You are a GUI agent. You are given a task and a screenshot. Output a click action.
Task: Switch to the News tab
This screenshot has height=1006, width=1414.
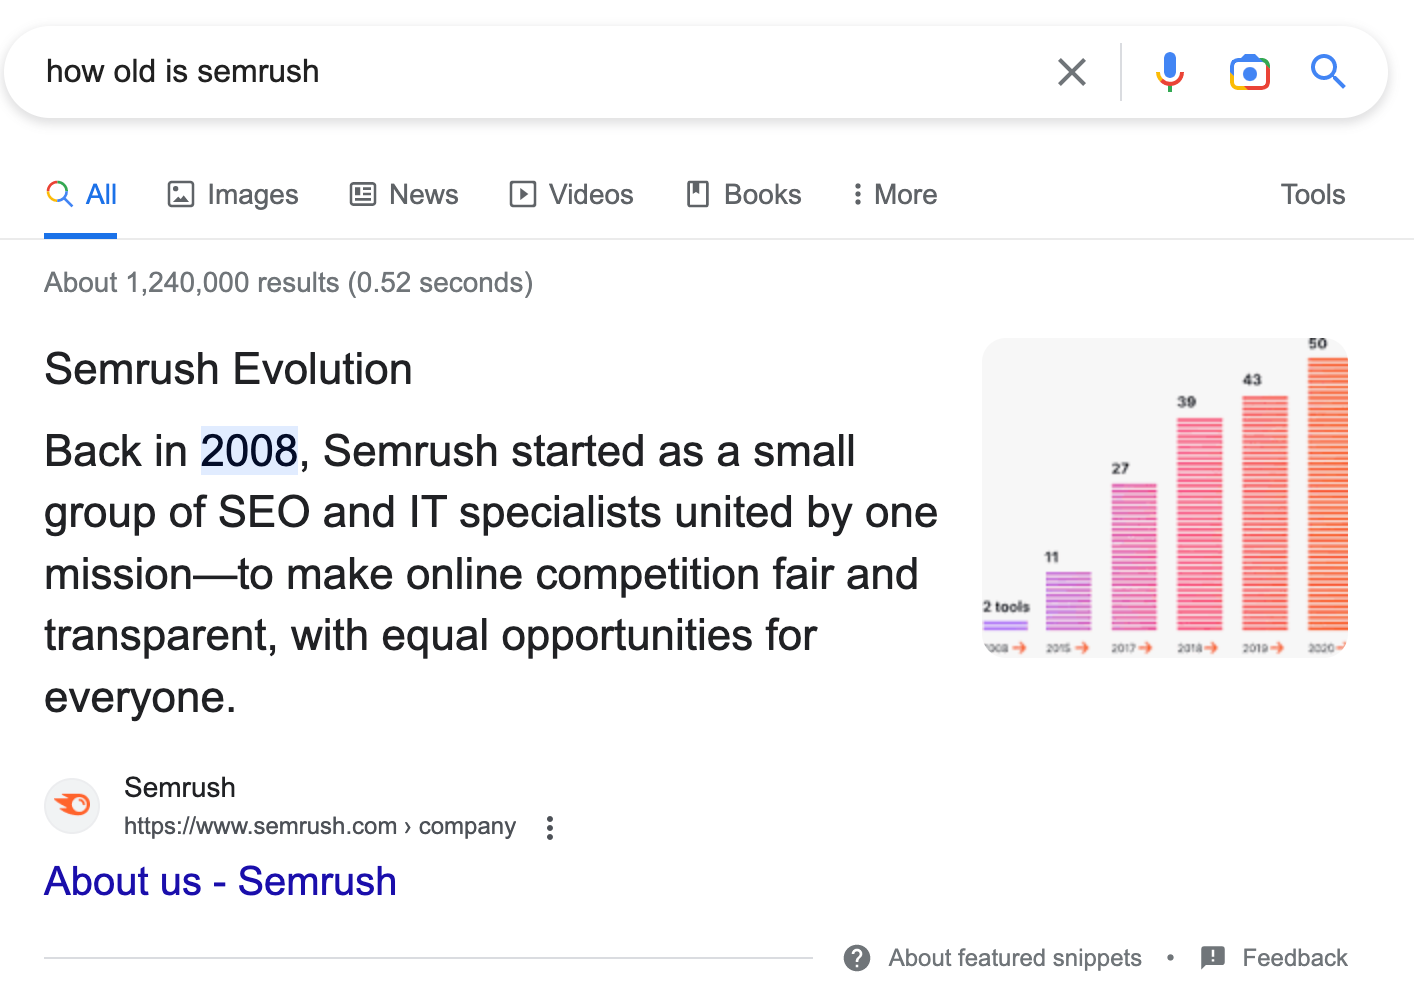click(404, 194)
